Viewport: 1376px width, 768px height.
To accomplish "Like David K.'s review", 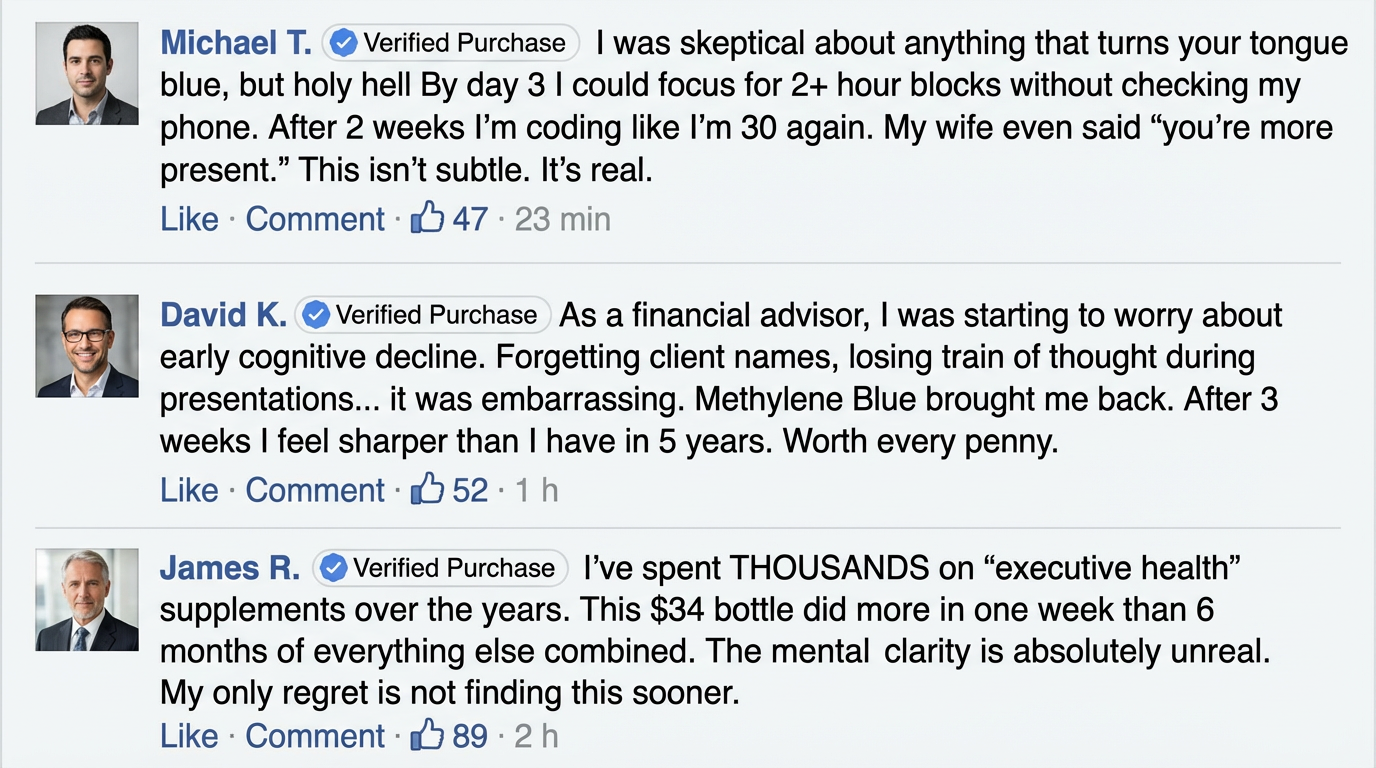I will [189, 490].
